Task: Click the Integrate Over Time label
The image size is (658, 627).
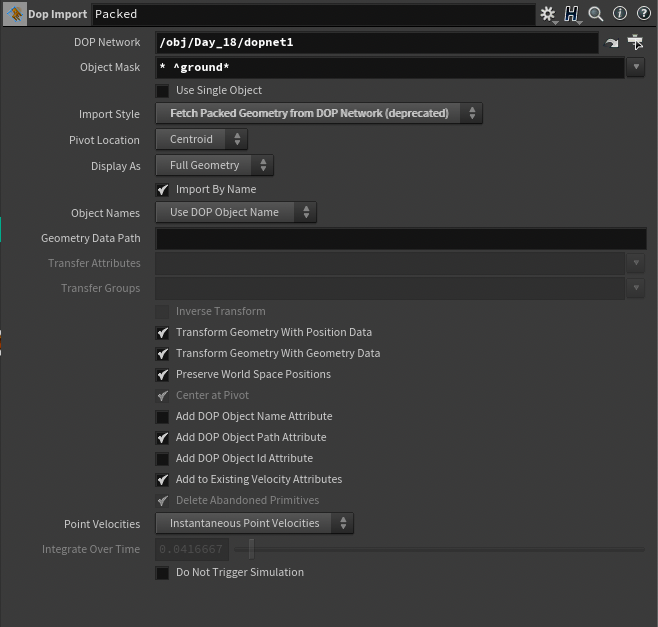Action: click(x=91, y=549)
